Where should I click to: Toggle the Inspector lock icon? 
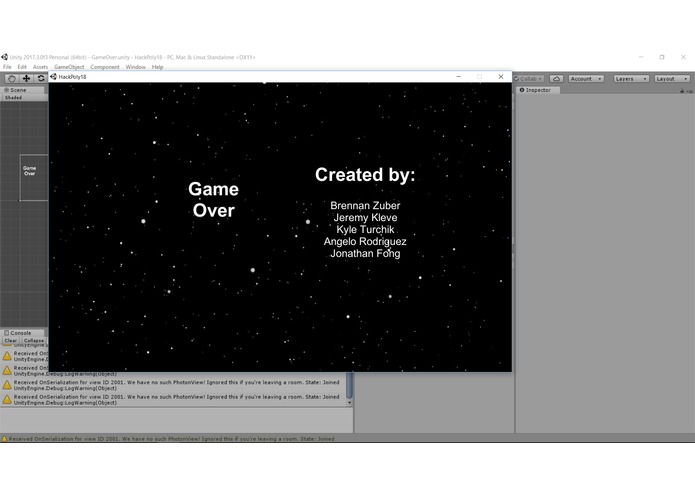pyautogui.click(x=682, y=90)
